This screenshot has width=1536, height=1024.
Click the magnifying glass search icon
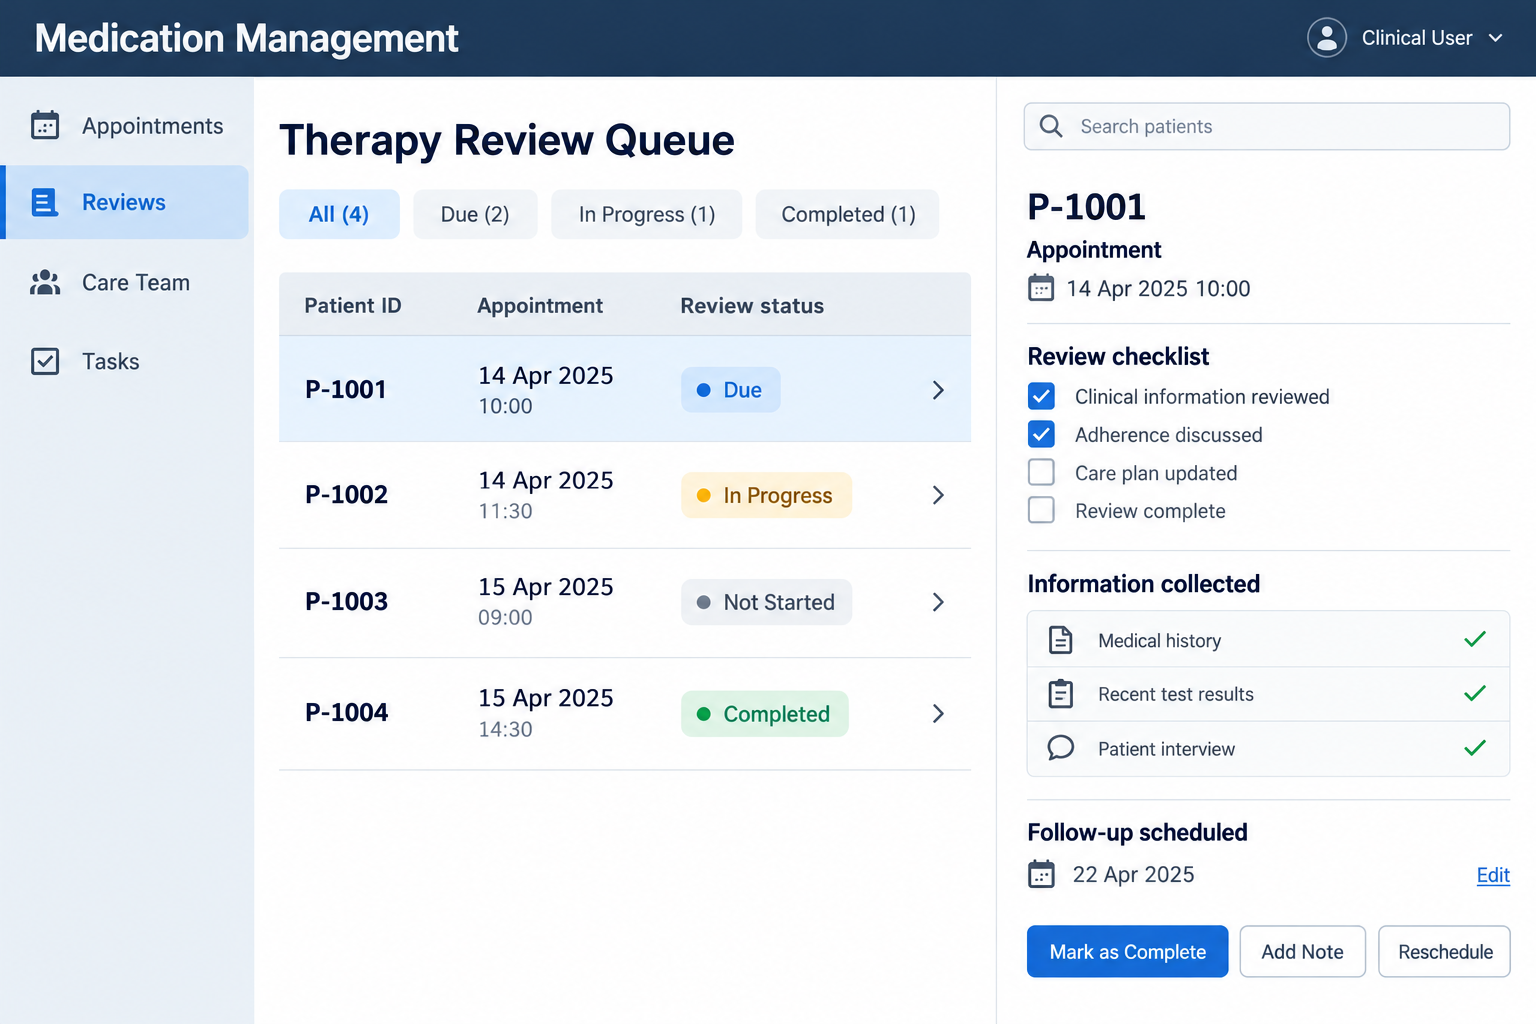[1051, 126]
